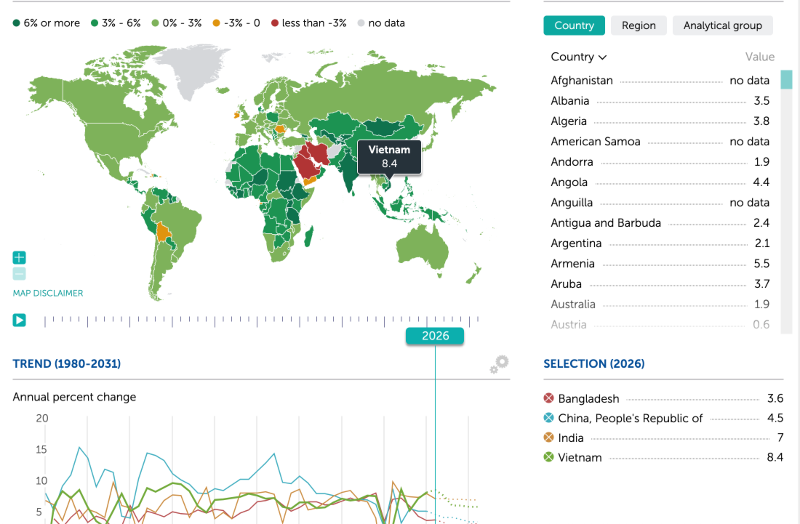800x524 pixels.
Task: Click Vietnam name in the selection list
Action: click(x=580, y=457)
